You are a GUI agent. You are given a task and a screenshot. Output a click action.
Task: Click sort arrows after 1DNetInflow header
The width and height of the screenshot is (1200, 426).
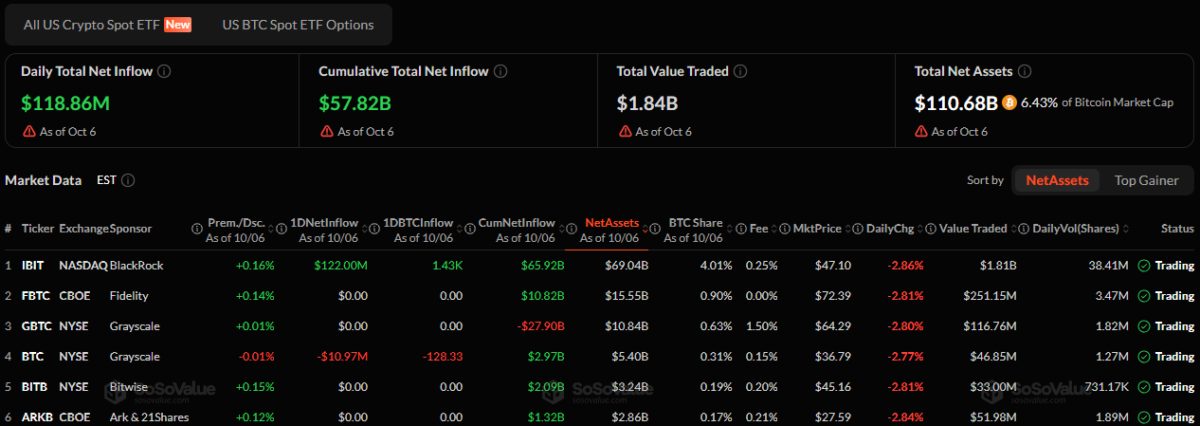click(x=365, y=229)
